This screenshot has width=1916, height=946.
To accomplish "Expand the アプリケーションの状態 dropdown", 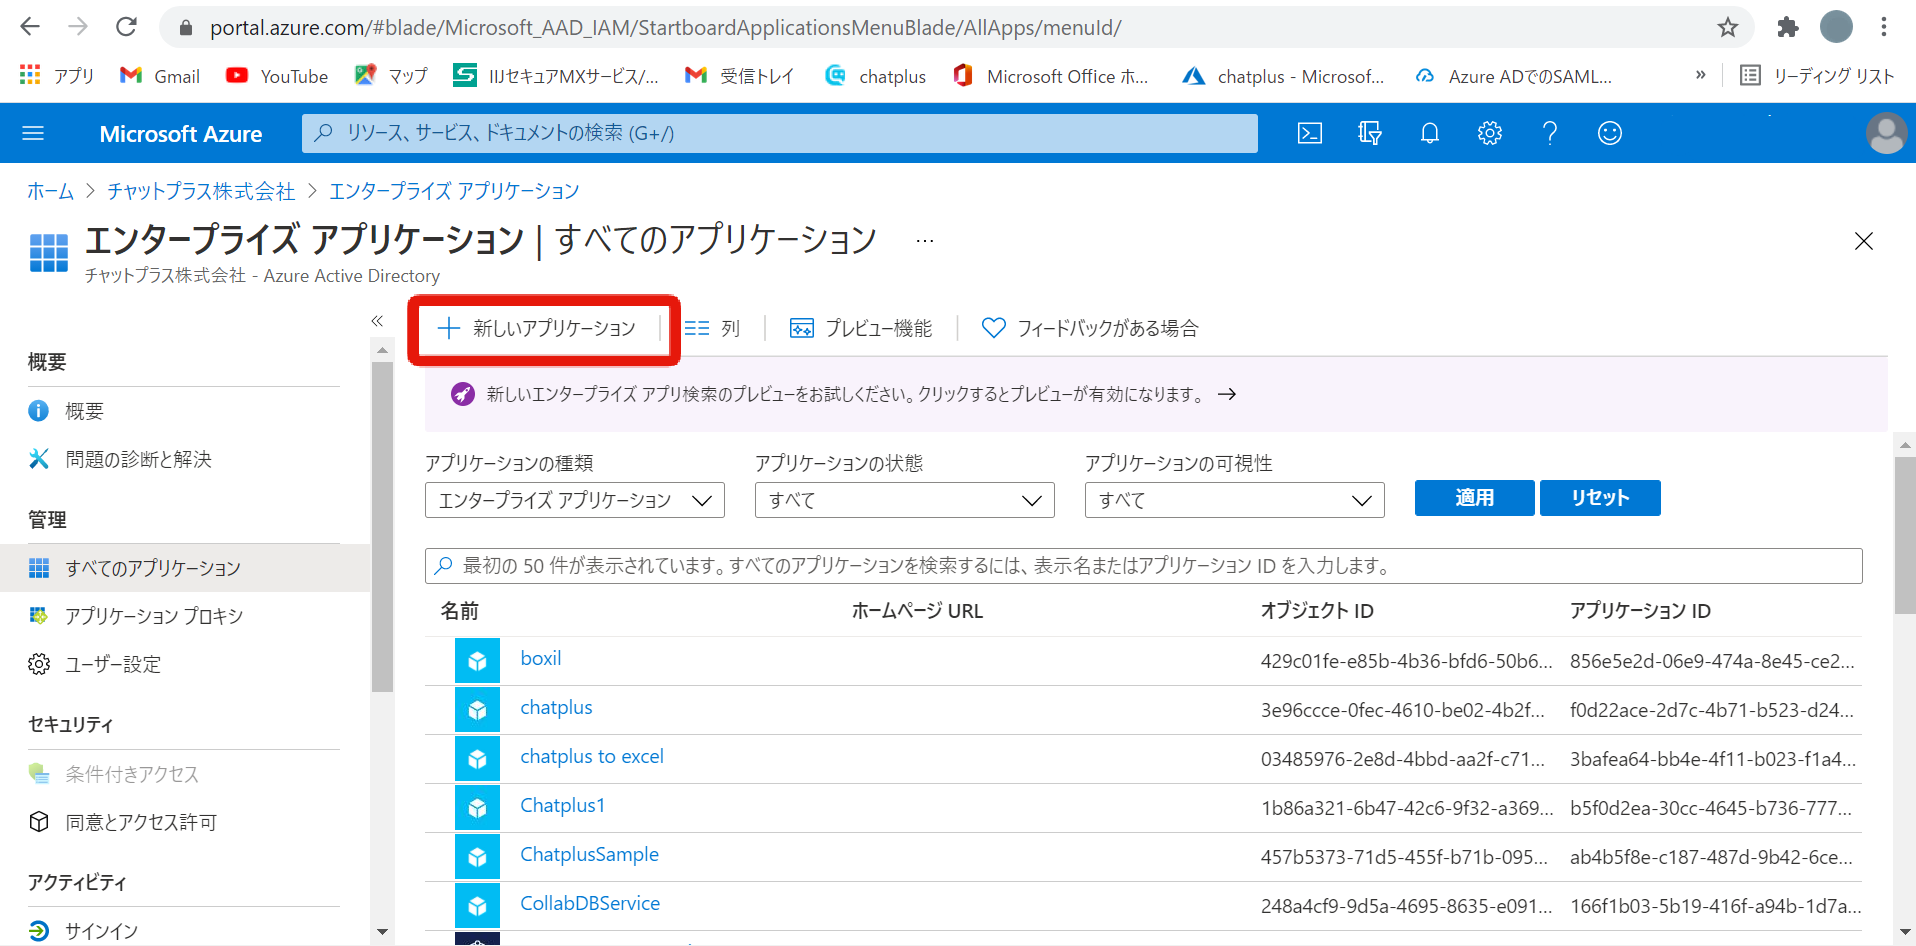I will pos(905,500).
